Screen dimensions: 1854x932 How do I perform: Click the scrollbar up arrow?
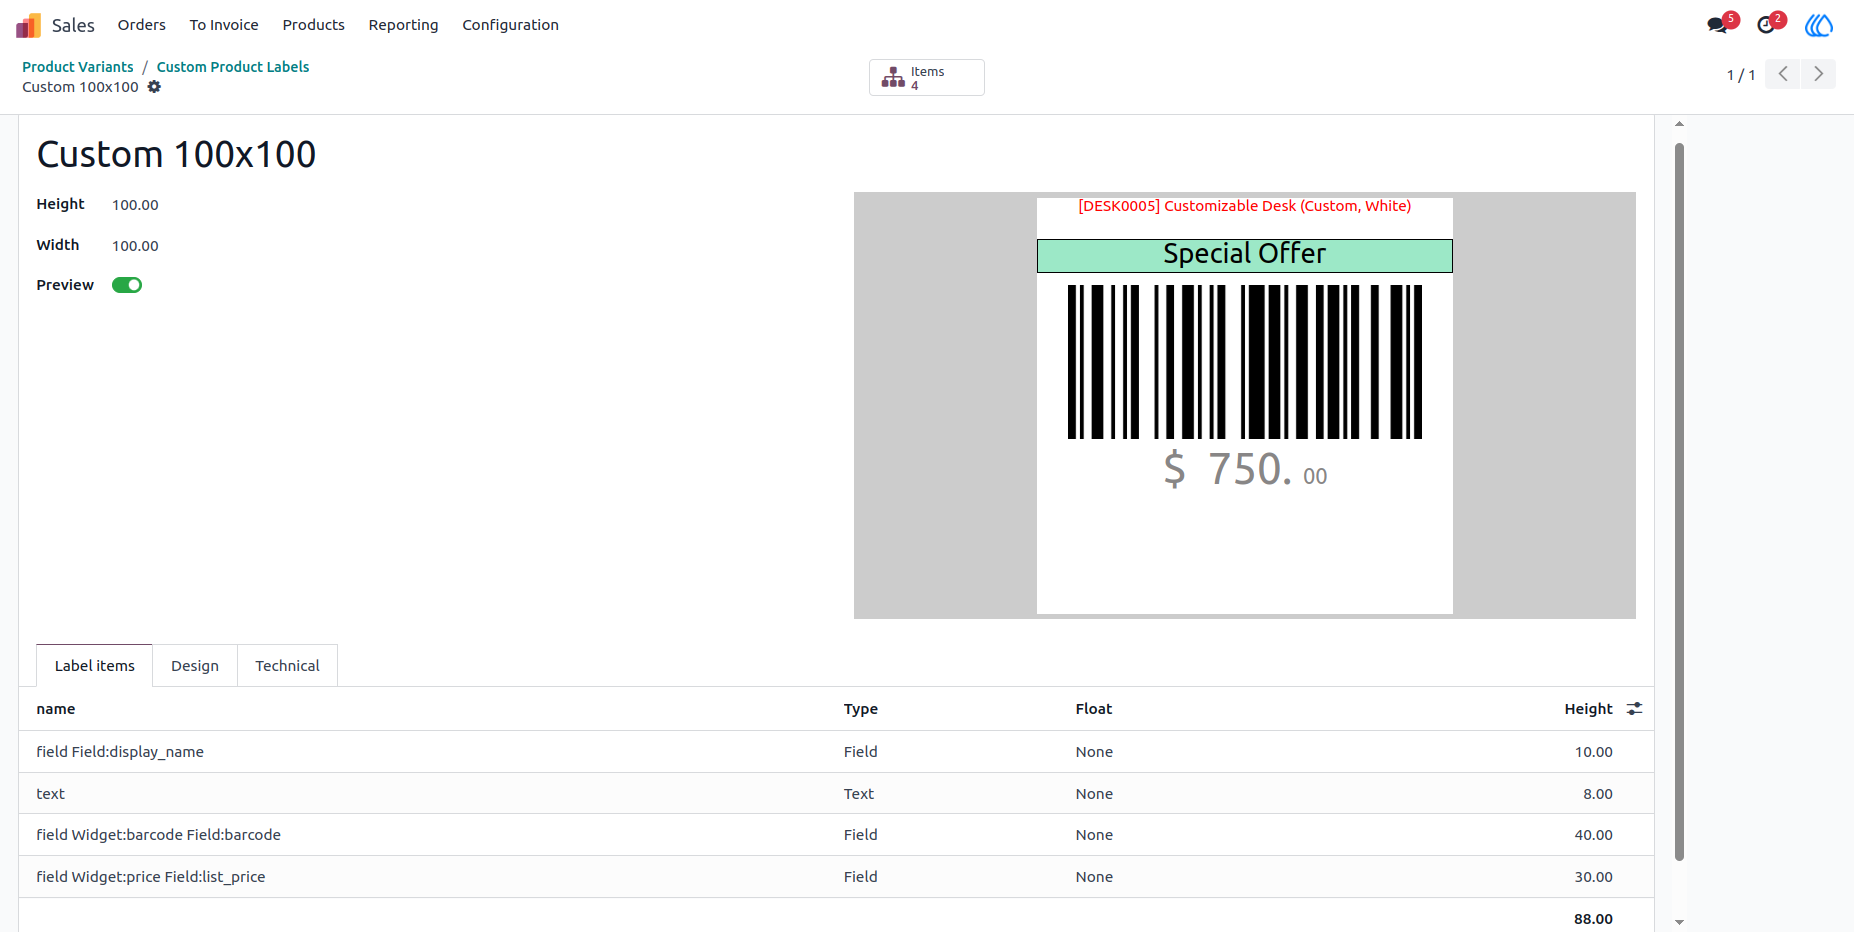pyautogui.click(x=1680, y=124)
